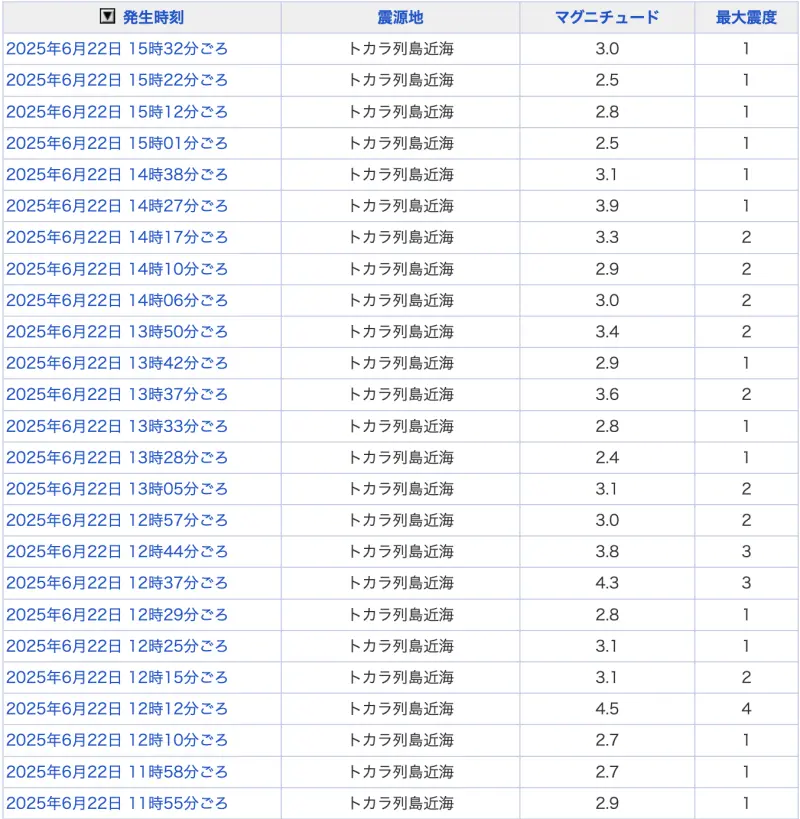Click magnitude 3.9 in the 14時27分 row
This screenshot has width=800, height=819.
[x=607, y=206]
